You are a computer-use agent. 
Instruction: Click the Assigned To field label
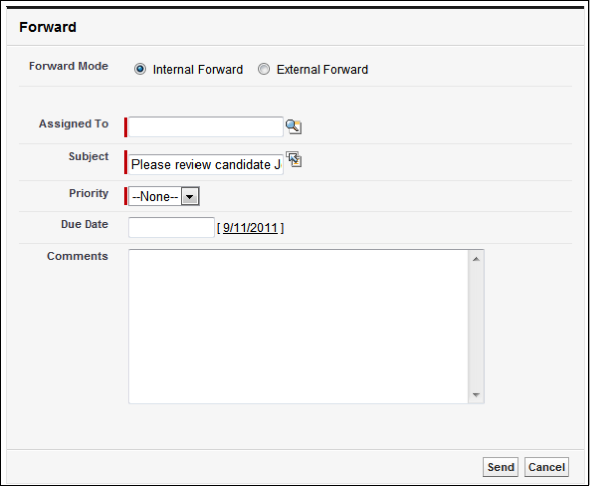click(74, 124)
